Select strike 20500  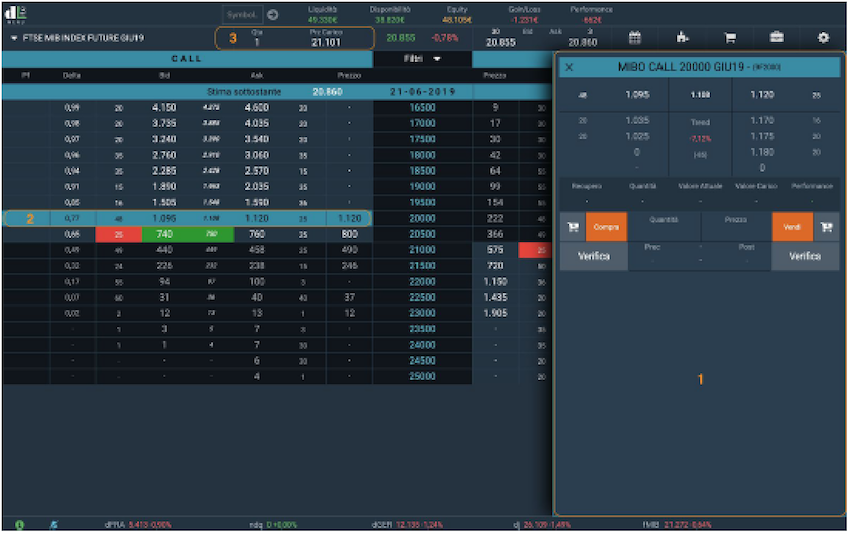tap(422, 234)
